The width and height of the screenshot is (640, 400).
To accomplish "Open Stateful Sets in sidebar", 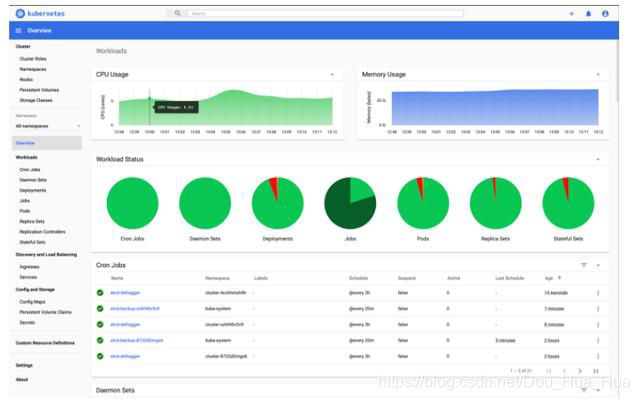I will tap(33, 242).
